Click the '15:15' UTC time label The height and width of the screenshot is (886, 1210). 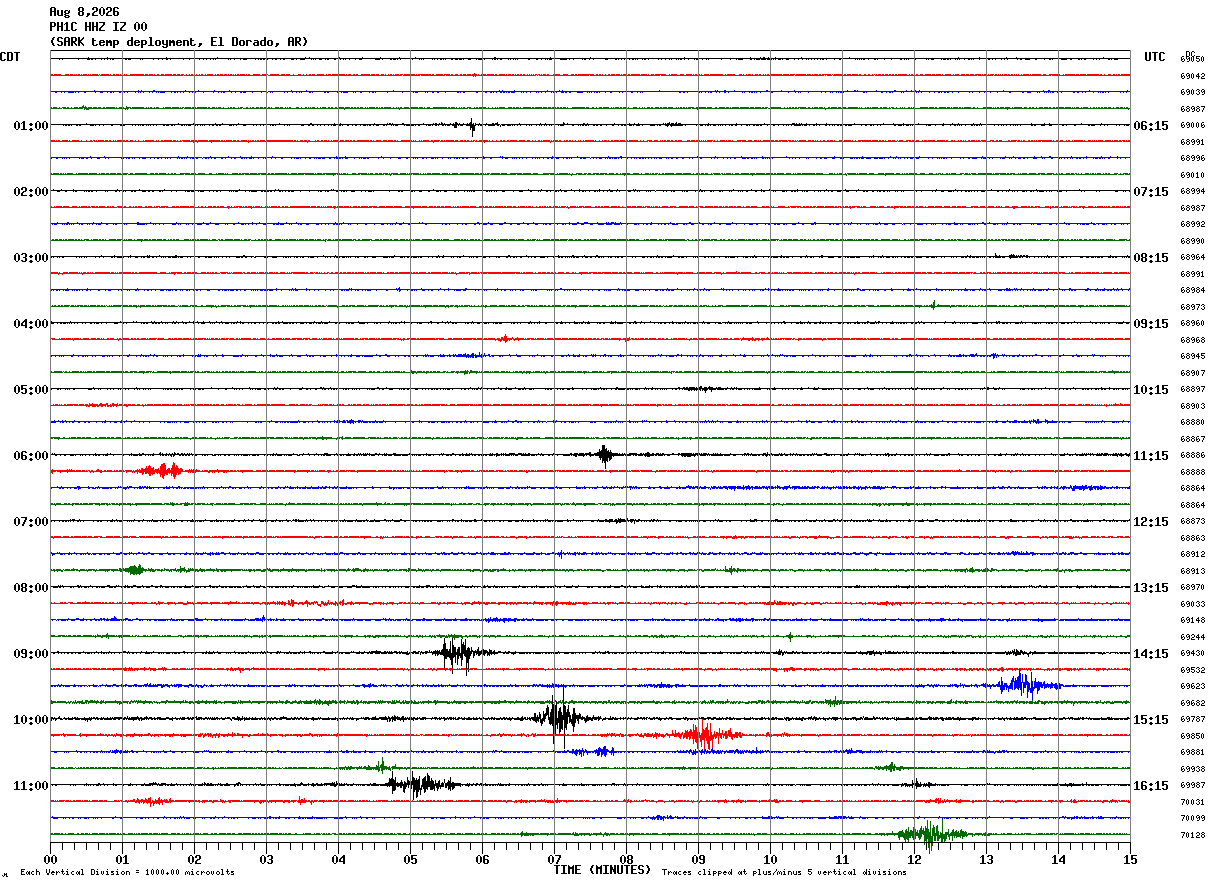click(x=1151, y=720)
